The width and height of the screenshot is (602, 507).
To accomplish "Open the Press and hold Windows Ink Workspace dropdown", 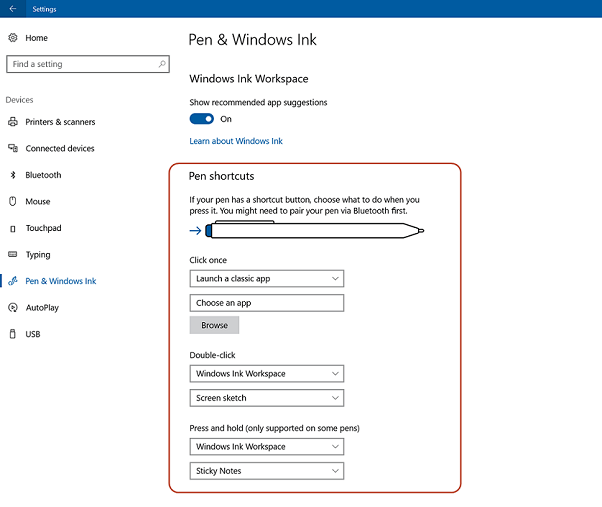I will [267, 447].
